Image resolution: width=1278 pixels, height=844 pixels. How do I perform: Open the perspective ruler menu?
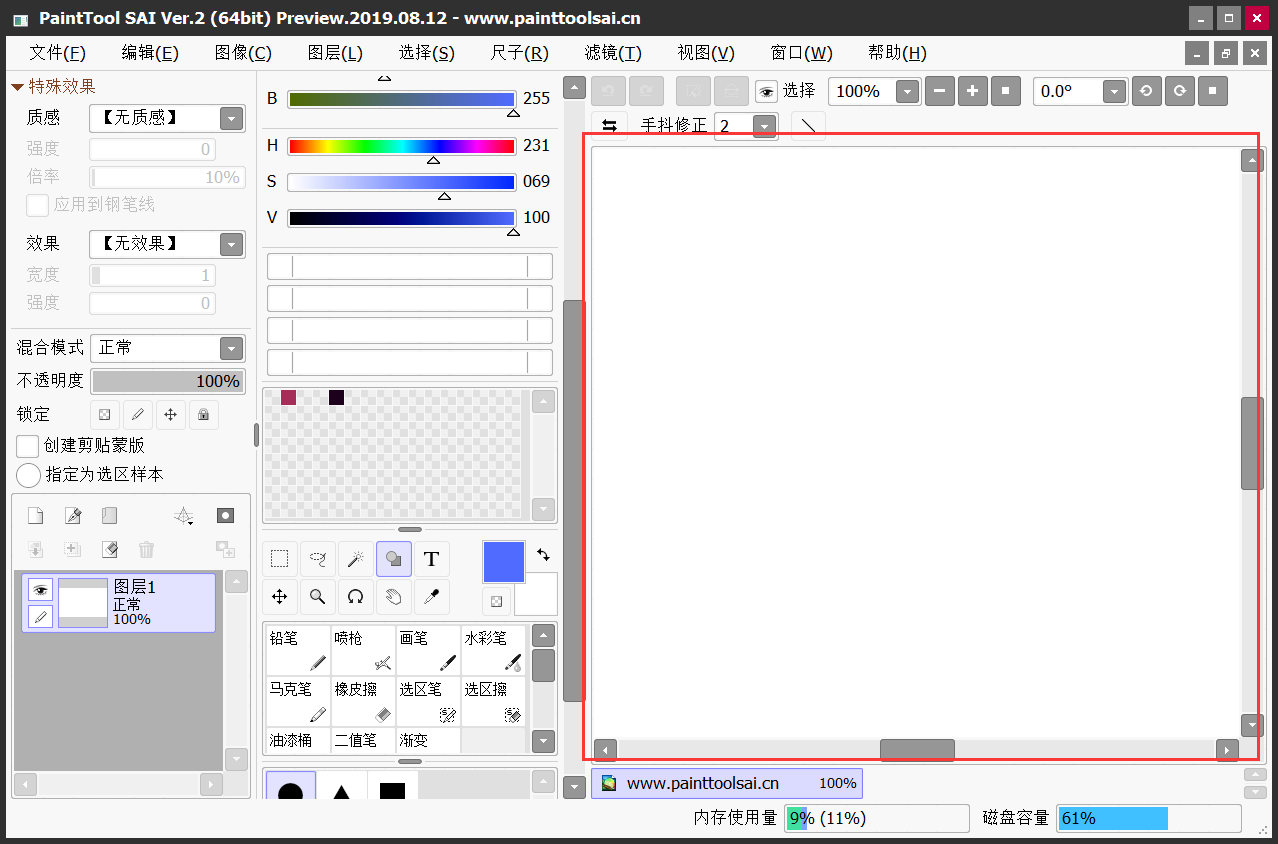(184, 516)
